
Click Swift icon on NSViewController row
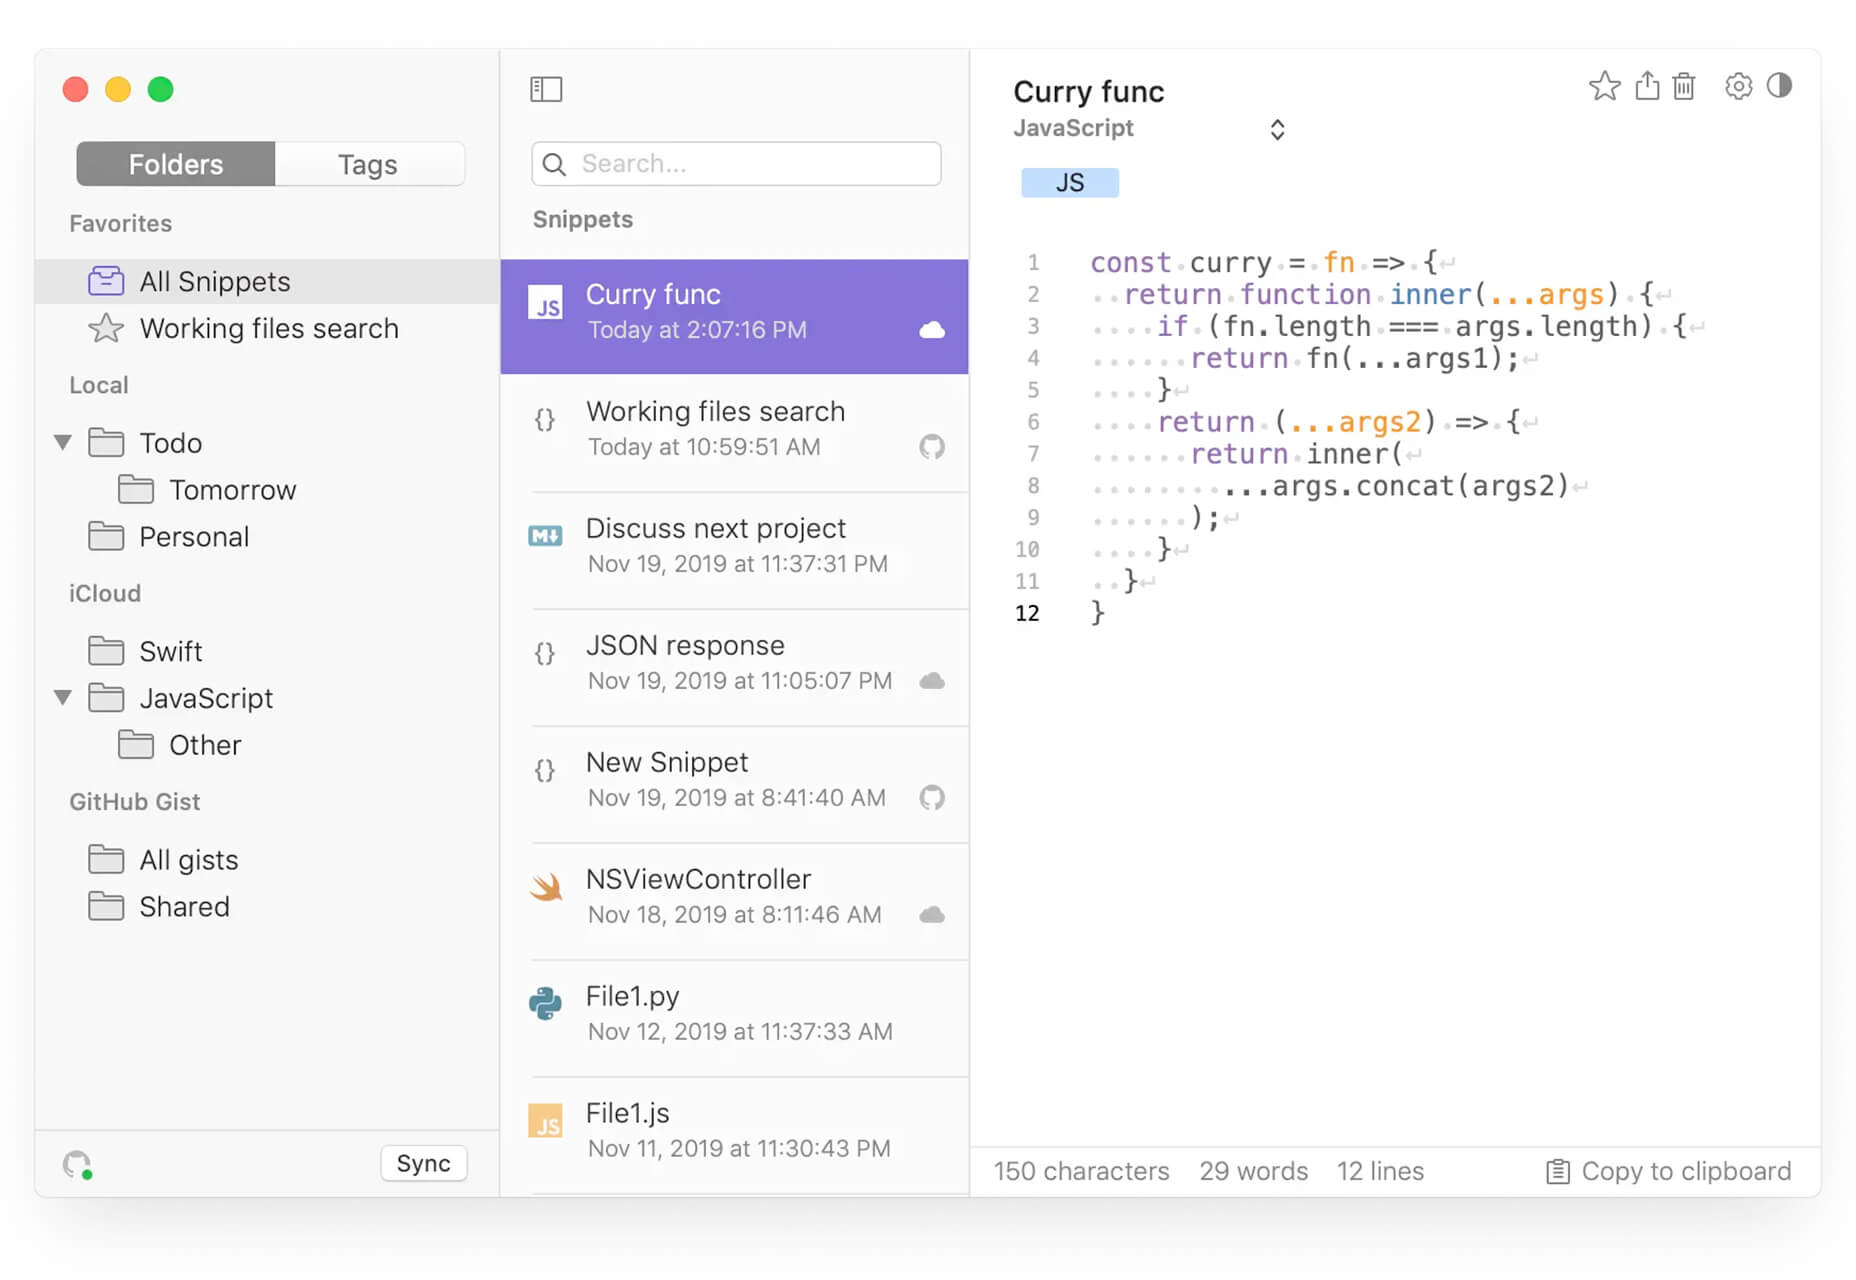546,887
